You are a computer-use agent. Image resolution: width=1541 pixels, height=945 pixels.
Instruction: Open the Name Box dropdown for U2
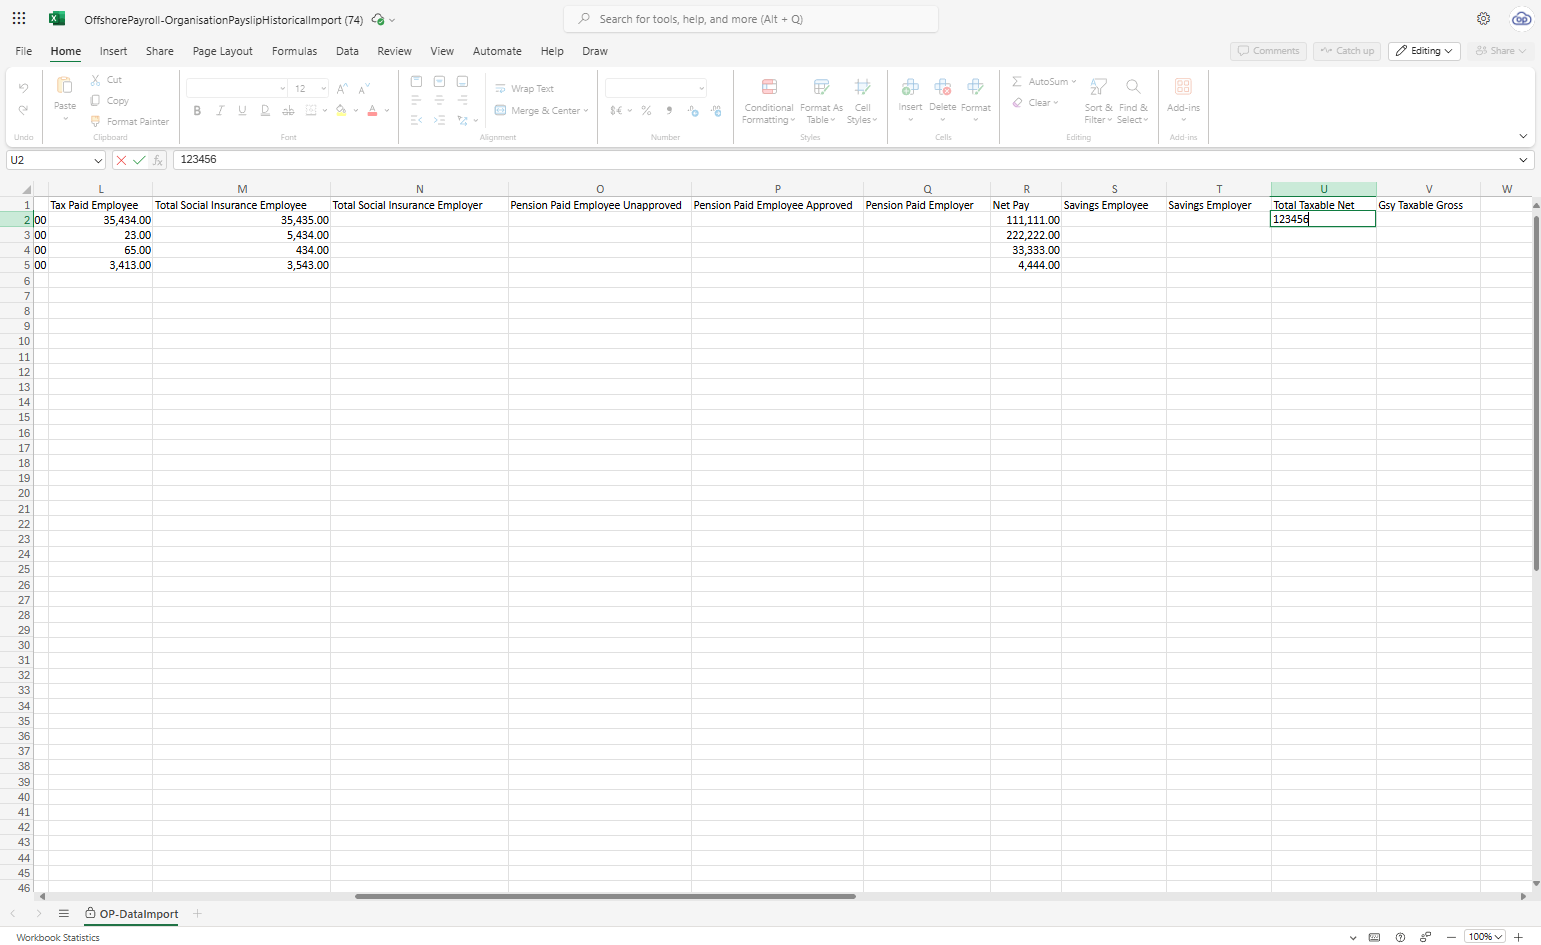tap(97, 160)
